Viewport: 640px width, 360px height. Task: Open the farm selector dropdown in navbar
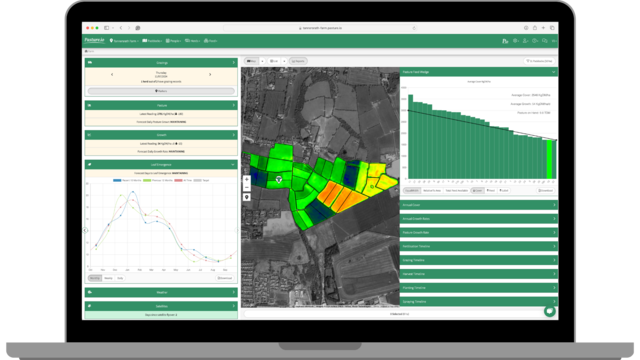pyautogui.click(x=124, y=41)
